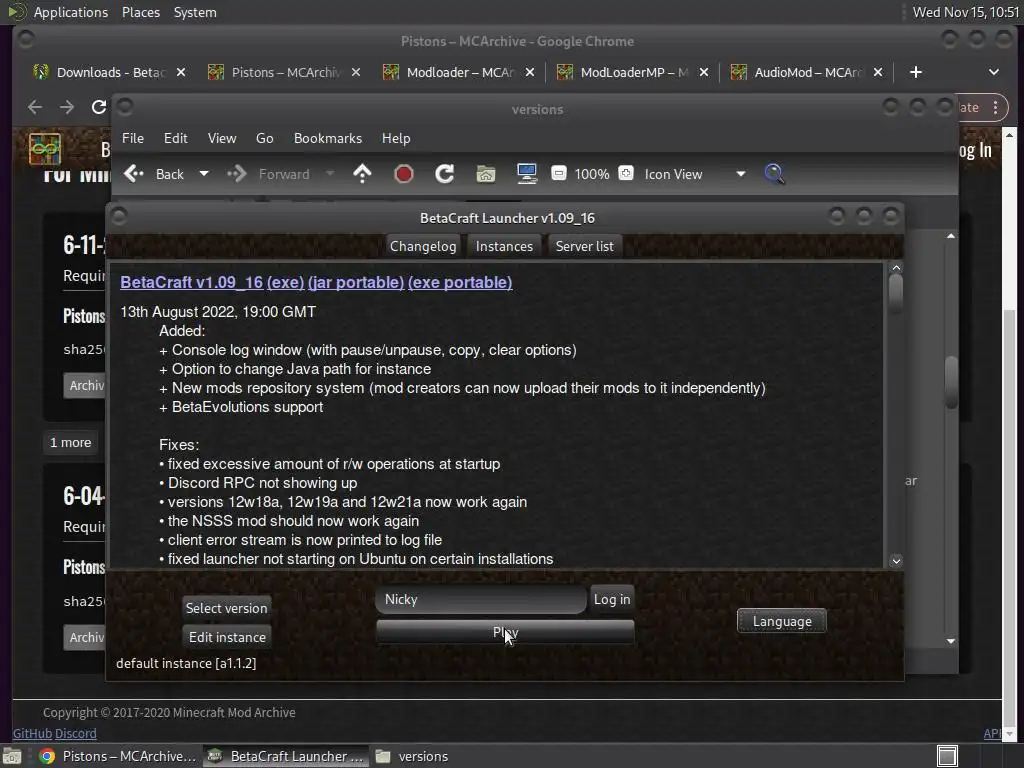Click the show desktop icon in taskbar

(x=11, y=756)
